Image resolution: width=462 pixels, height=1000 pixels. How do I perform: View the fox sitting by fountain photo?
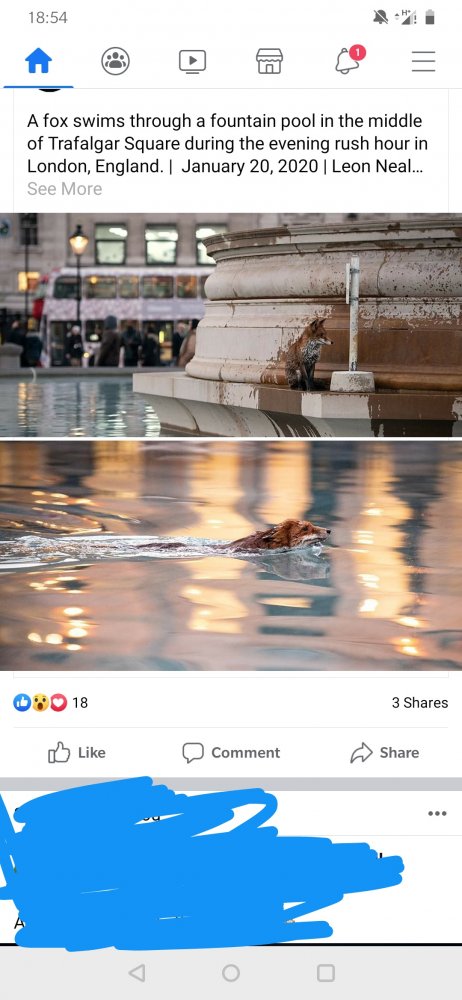pyautogui.click(x=231, y=325)
